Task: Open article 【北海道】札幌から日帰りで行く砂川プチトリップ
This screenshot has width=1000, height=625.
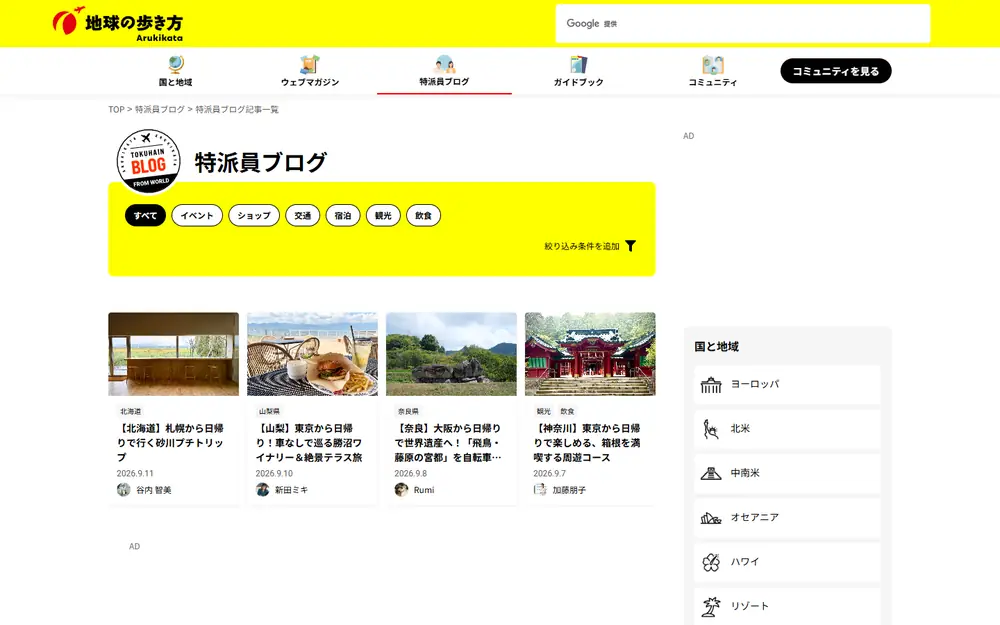Action: pos(170,443)
